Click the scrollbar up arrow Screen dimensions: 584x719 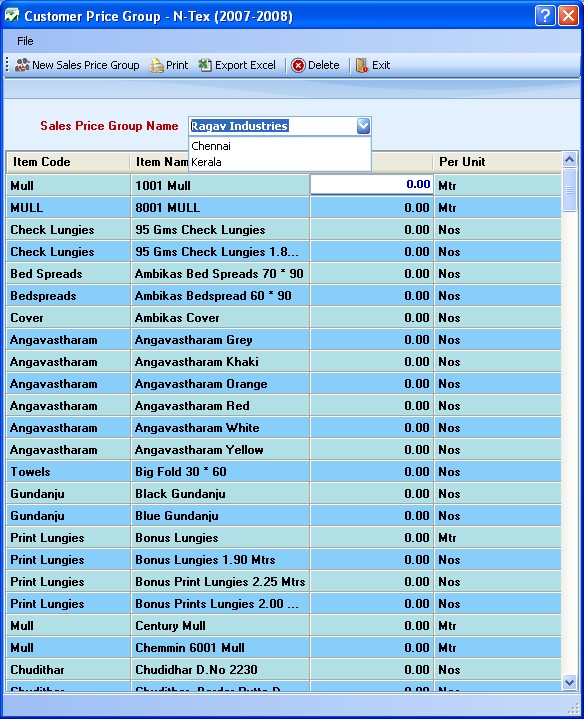(569, 160)
